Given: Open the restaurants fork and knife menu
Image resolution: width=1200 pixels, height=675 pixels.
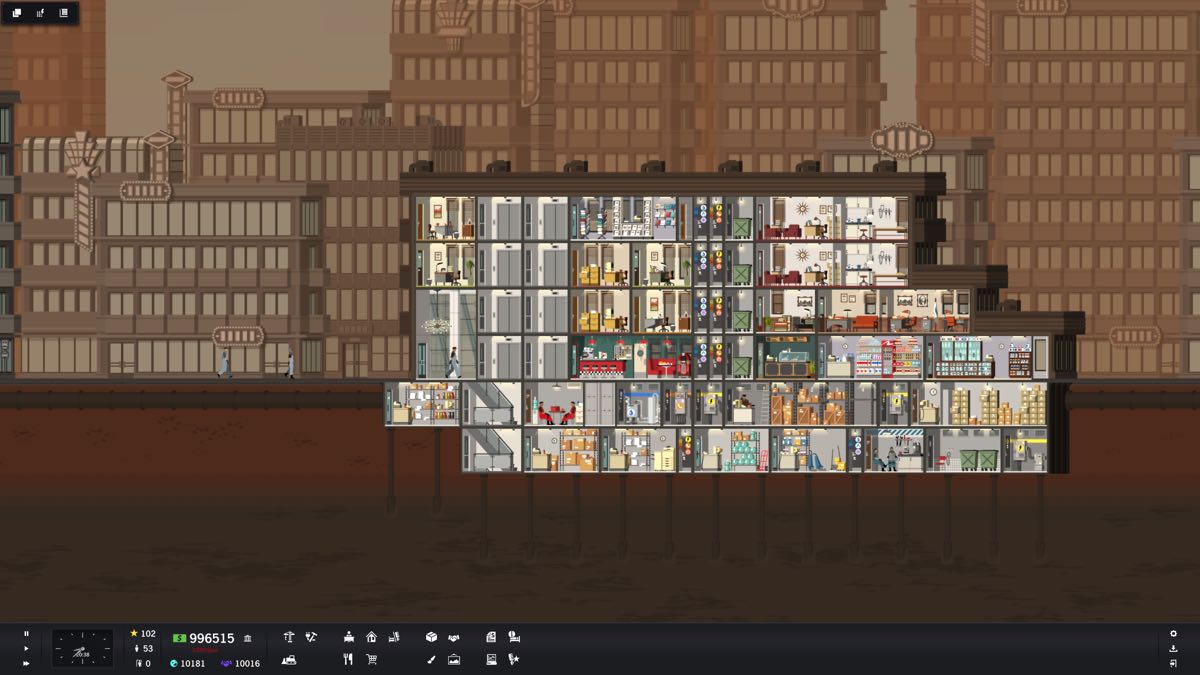Looking at the screenshot, I should (349, 659).
